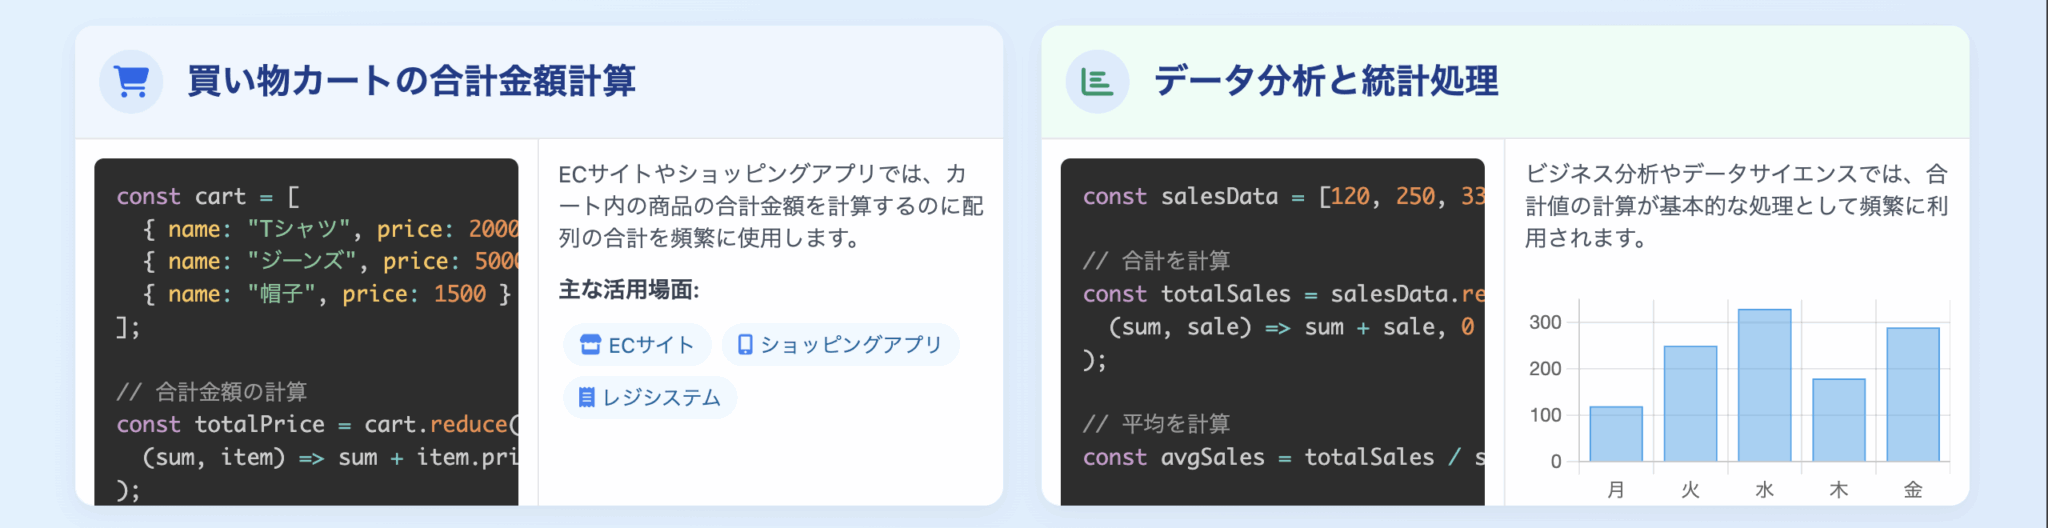Click the 買い物カートの合計金額計算 heading
Viewport: 2048px width, 528px height.
point(411,81)
